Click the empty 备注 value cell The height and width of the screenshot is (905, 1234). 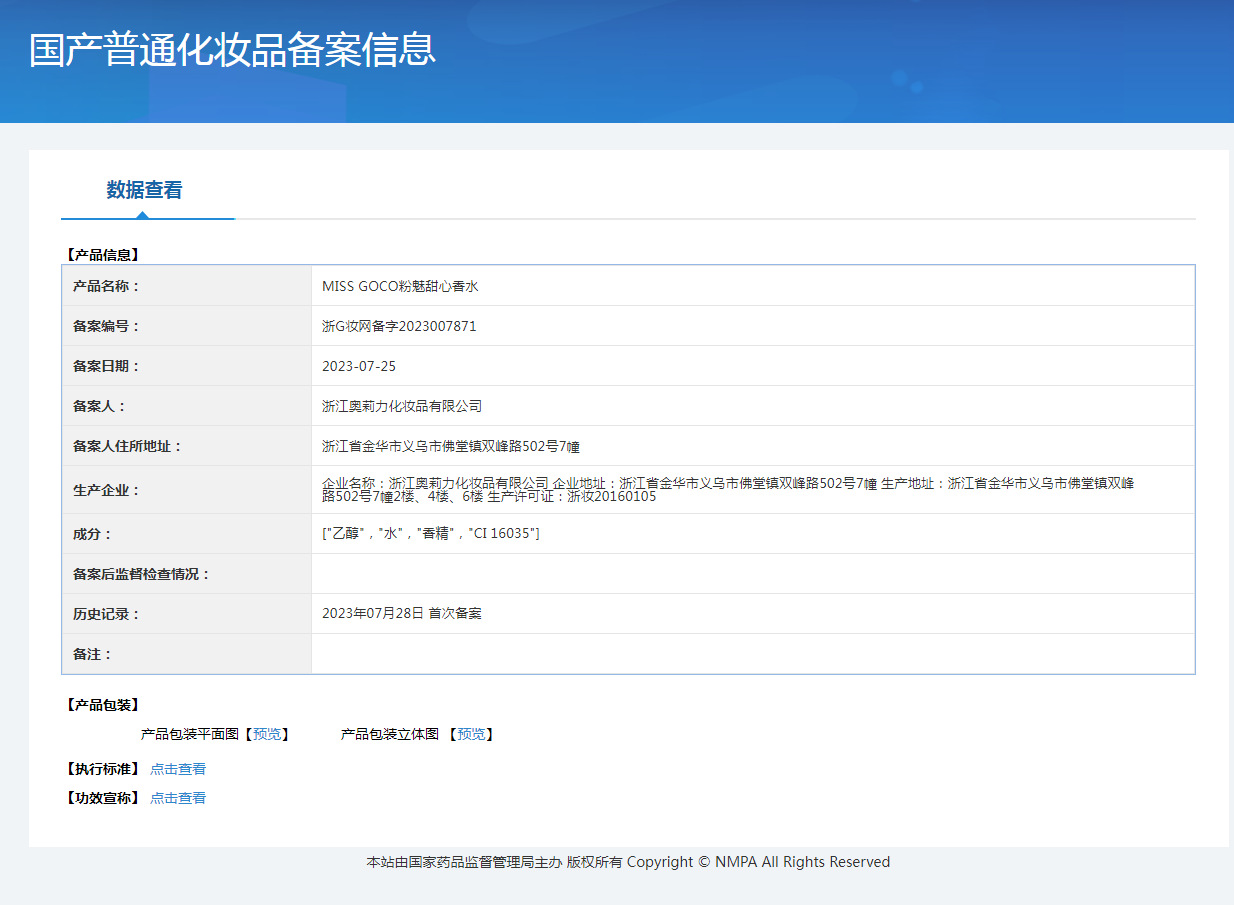[753, 654]
